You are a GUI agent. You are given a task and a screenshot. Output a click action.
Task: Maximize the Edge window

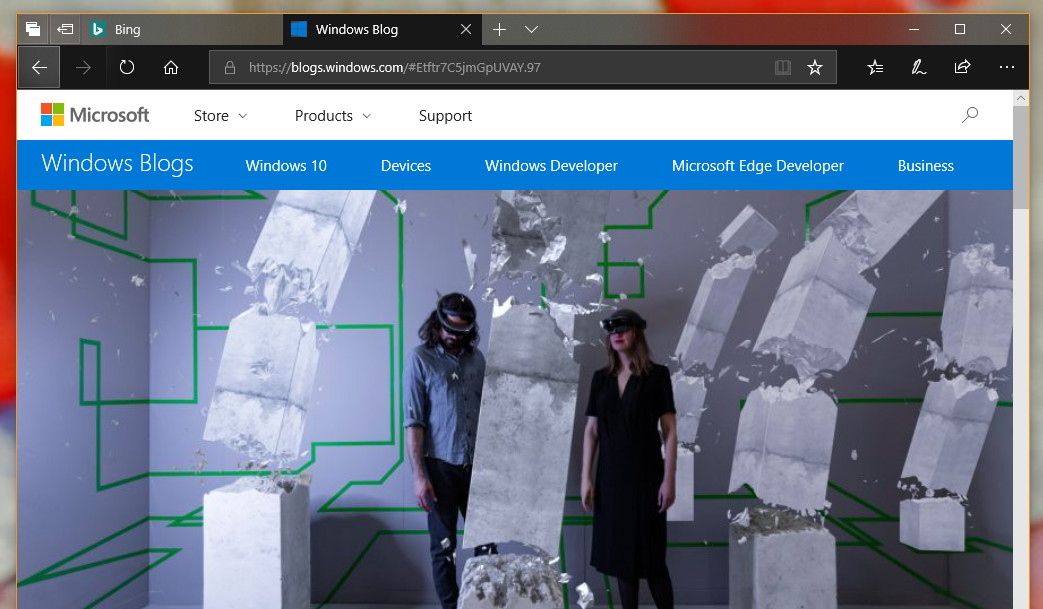960,29
